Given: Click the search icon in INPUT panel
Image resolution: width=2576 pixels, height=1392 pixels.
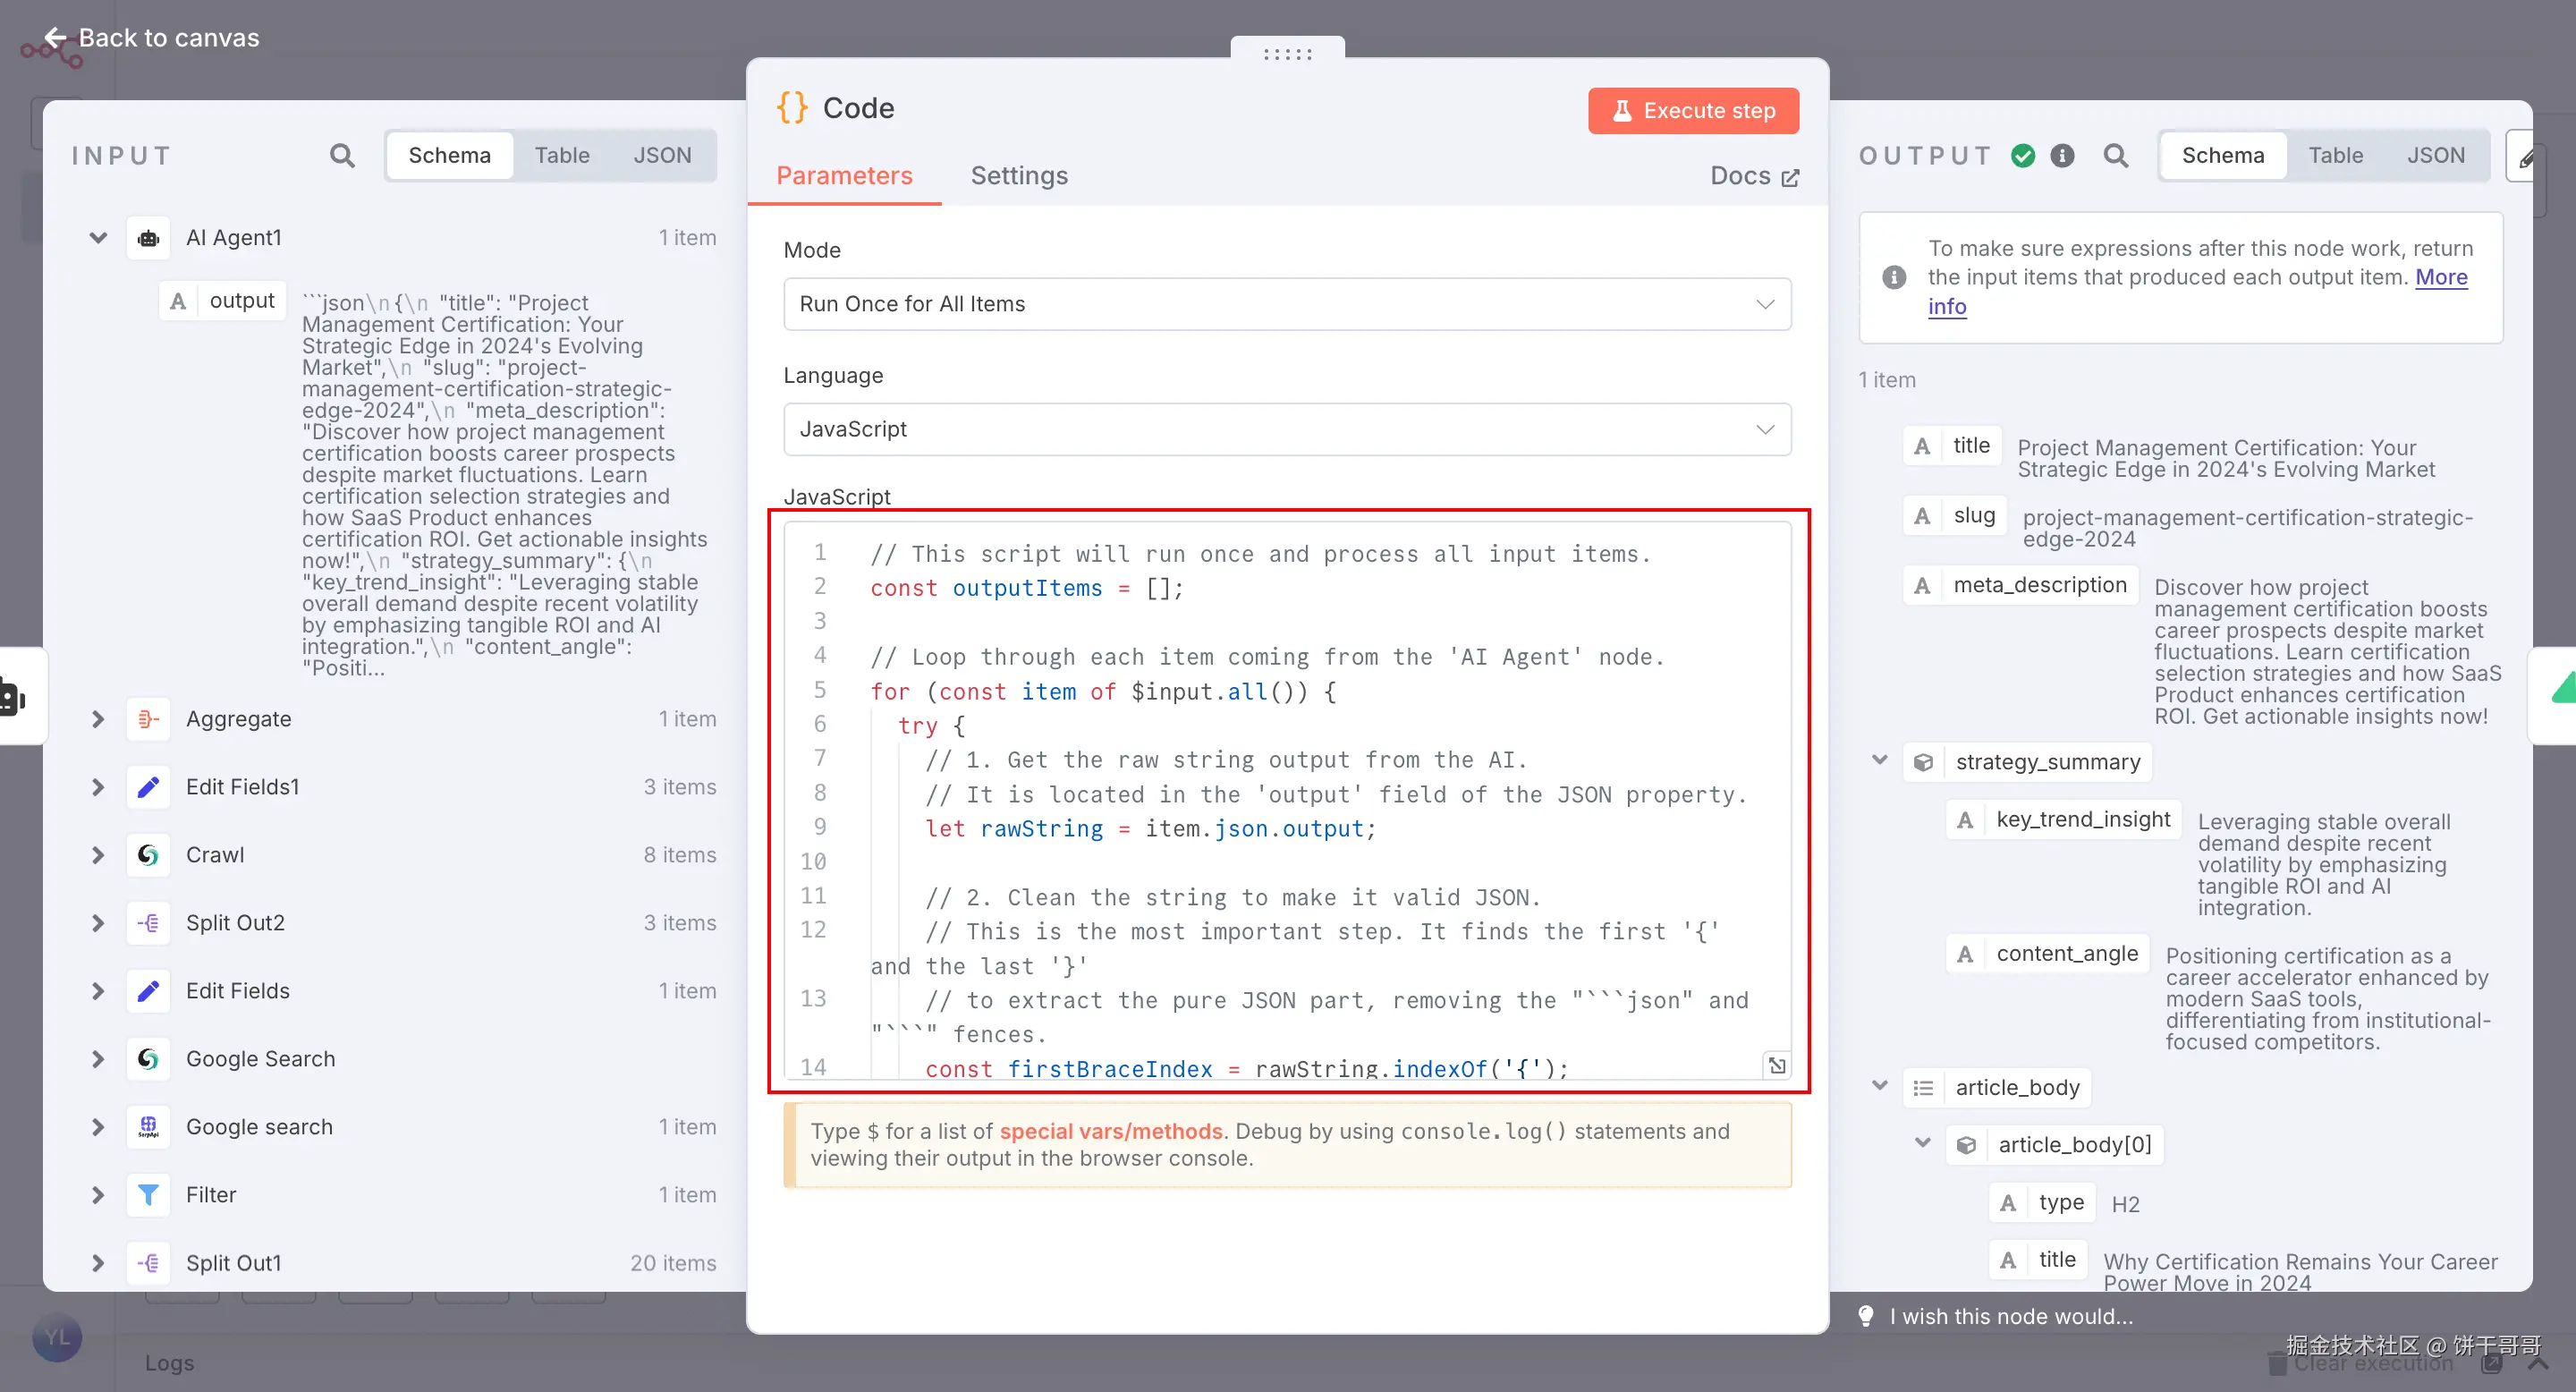Looking at the screenshot, I should click(x=342, y=155).
